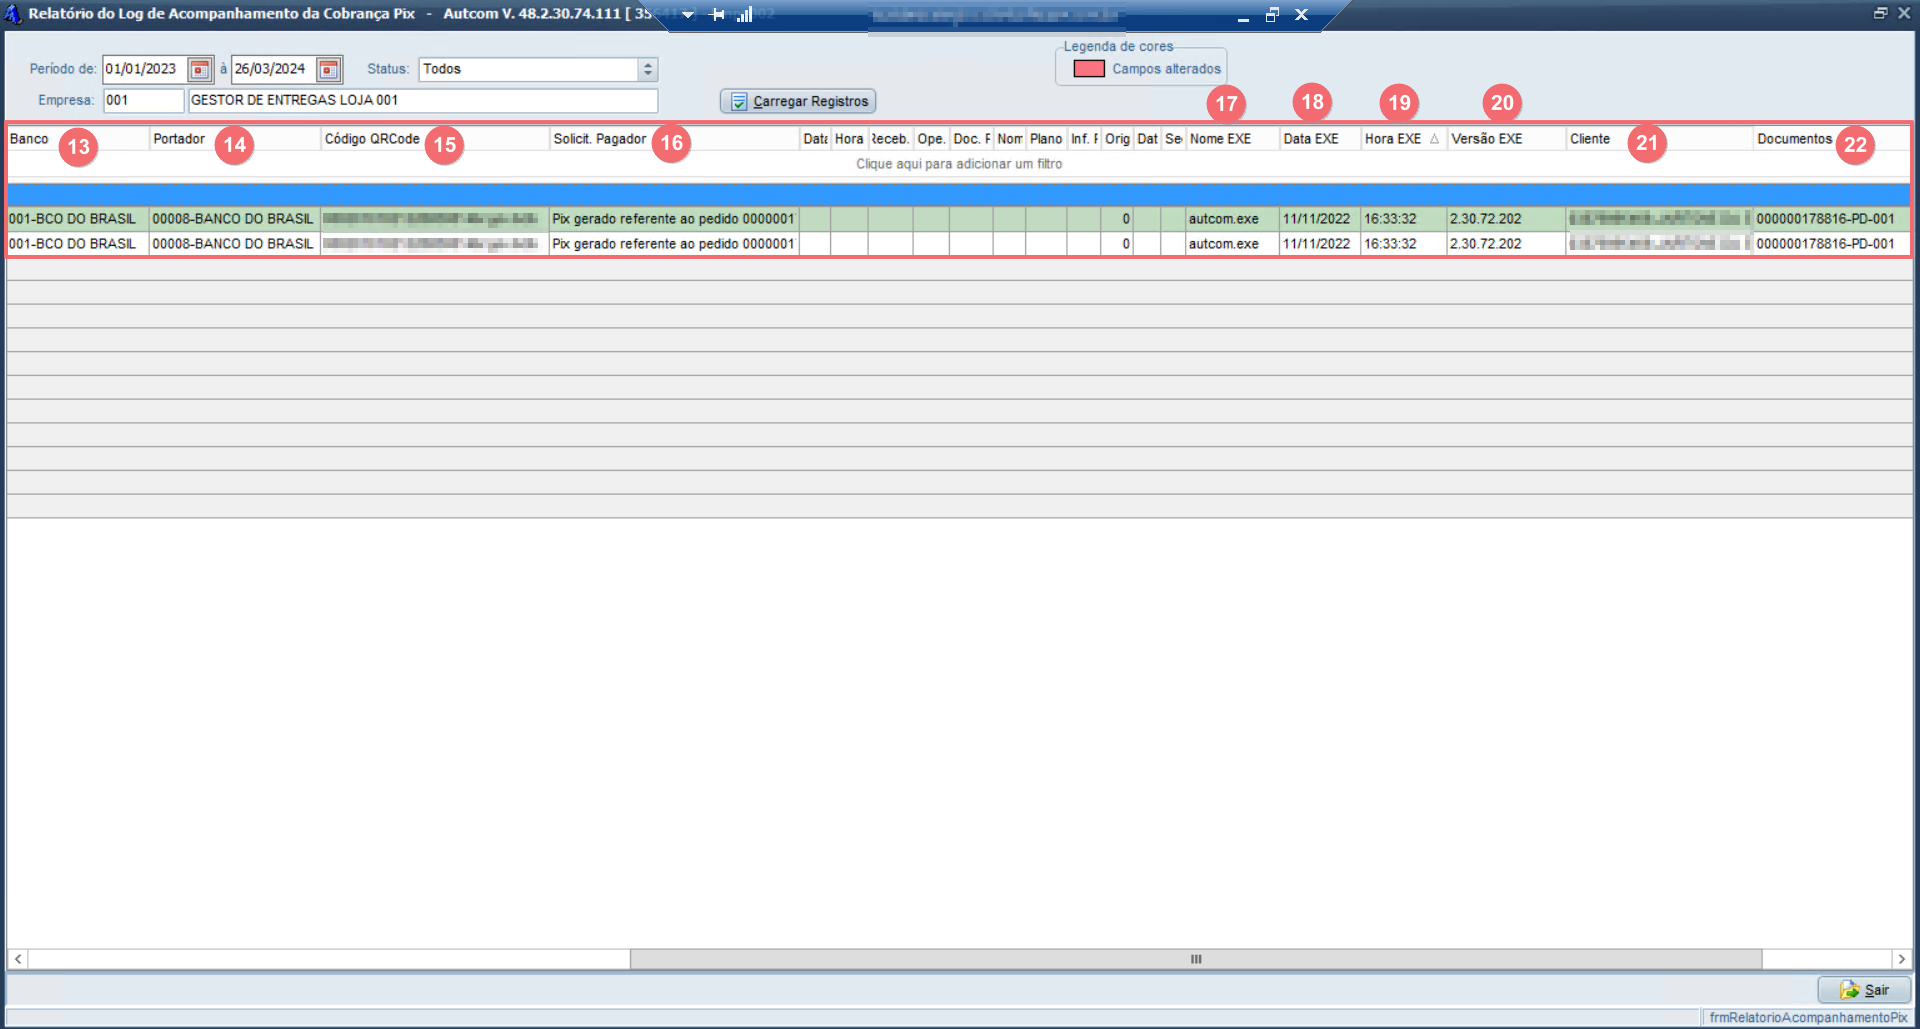The width and height of the screenshot is (1920, 1029).
Task: Click the horizontal scrollbar right arrow
Action: 1901,959
